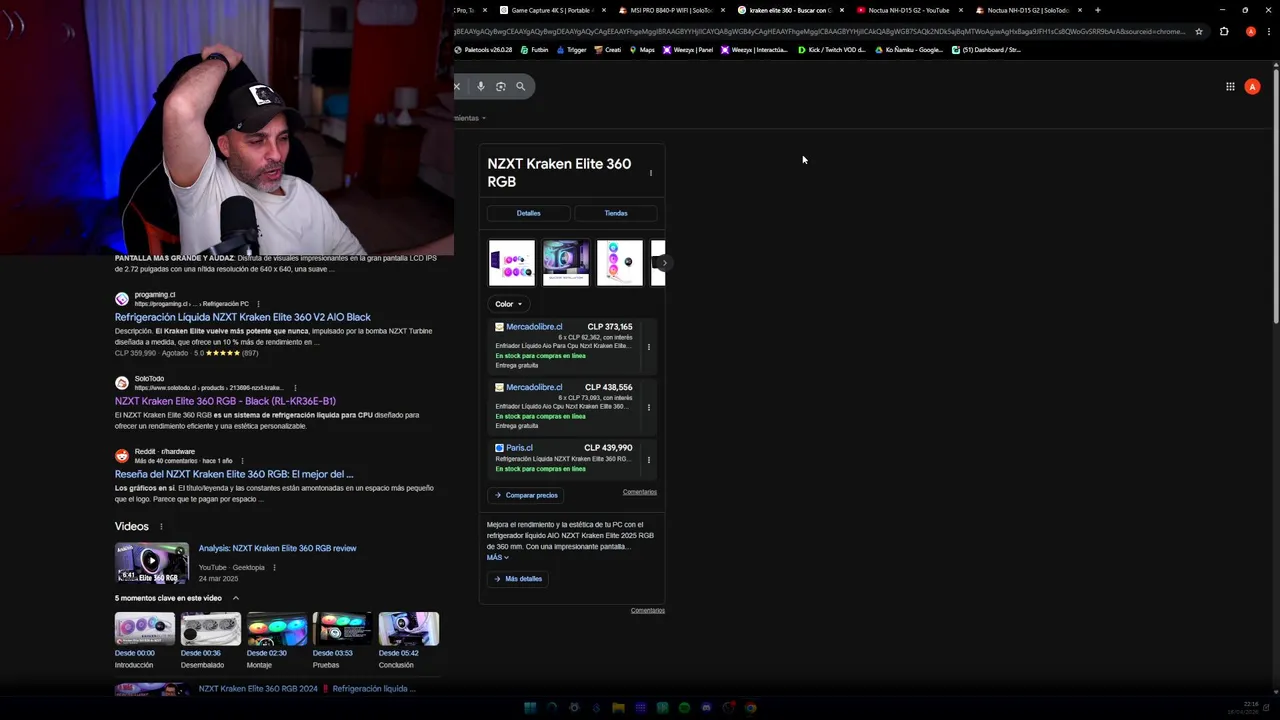
Task: Show next product images with arrow
Action: pyautogui.click(x=663, y=263)
